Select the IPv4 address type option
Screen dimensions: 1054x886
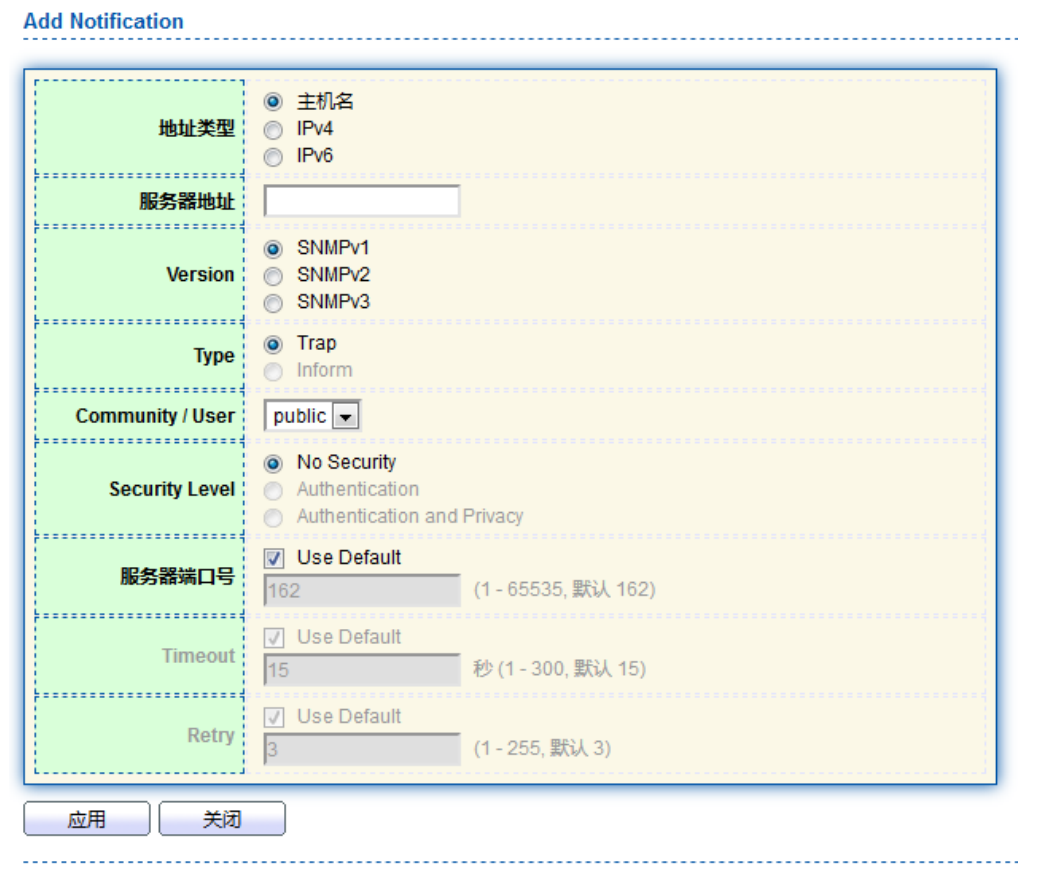pos(272,129)
